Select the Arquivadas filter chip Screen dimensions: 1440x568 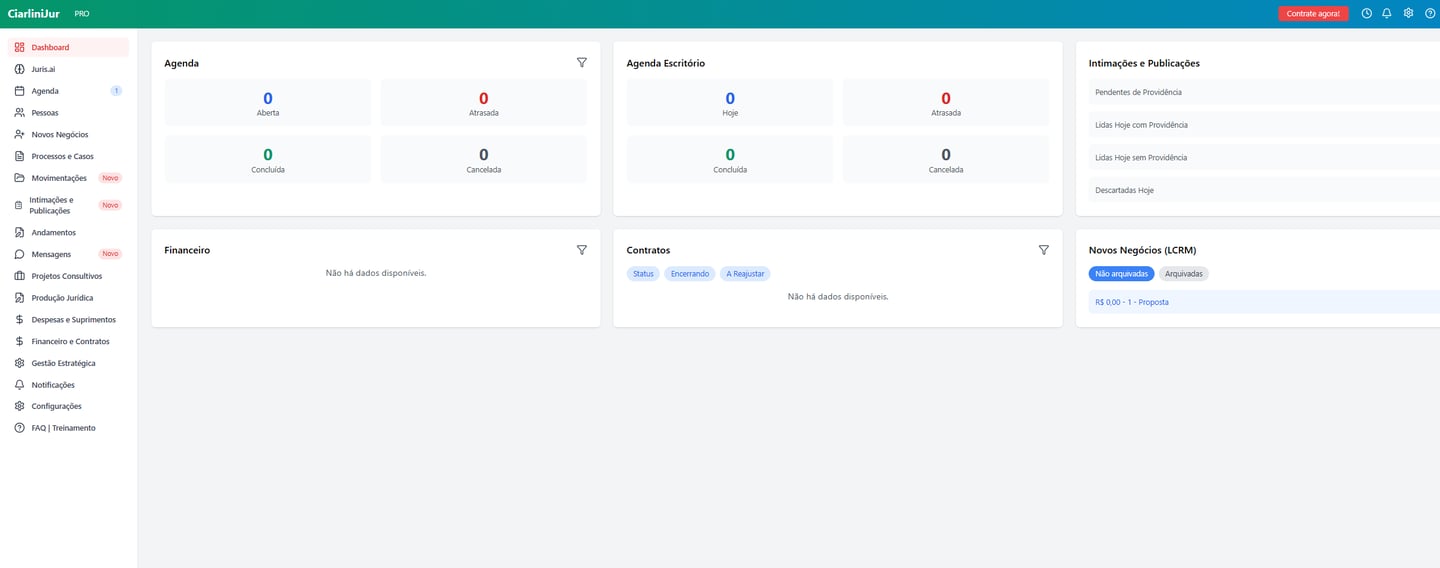1184,274
